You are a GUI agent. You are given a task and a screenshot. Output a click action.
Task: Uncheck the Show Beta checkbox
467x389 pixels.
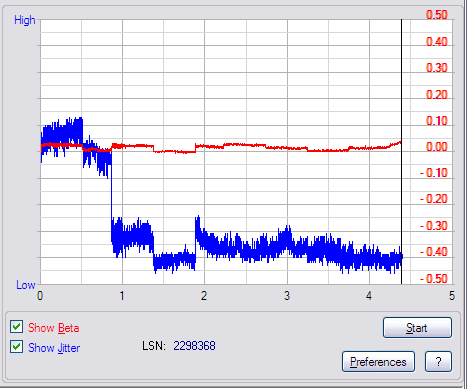tap(16, 327)
